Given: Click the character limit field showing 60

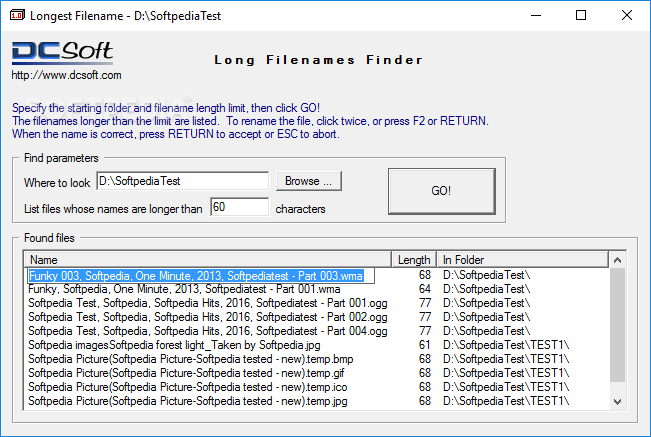Looking at the screenshot, I should (240, 207).
